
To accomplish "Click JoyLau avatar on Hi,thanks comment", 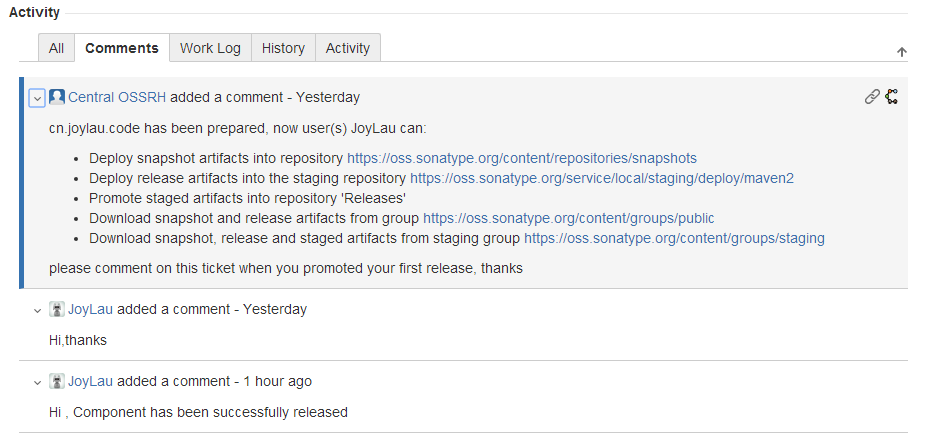I will [x=57, y=309].
